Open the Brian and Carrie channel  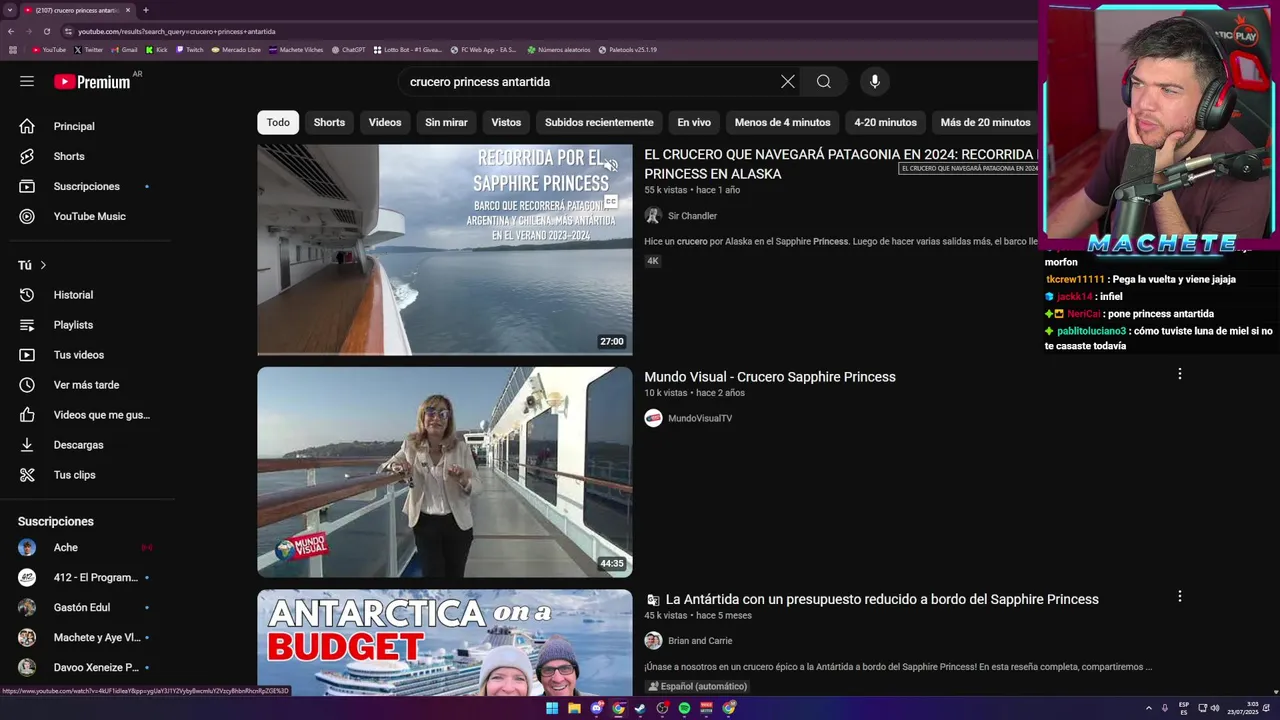point(700,641)
